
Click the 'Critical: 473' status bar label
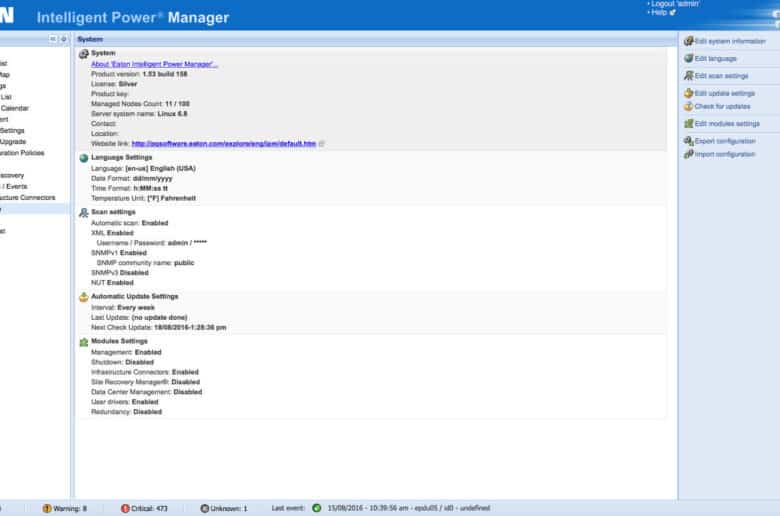tap(149, 509)
